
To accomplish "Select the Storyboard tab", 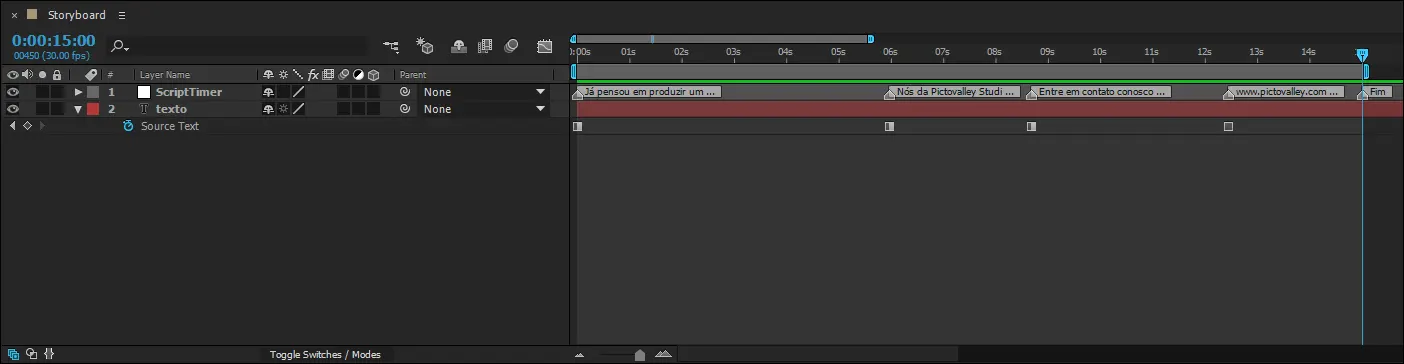I will 76,15.
